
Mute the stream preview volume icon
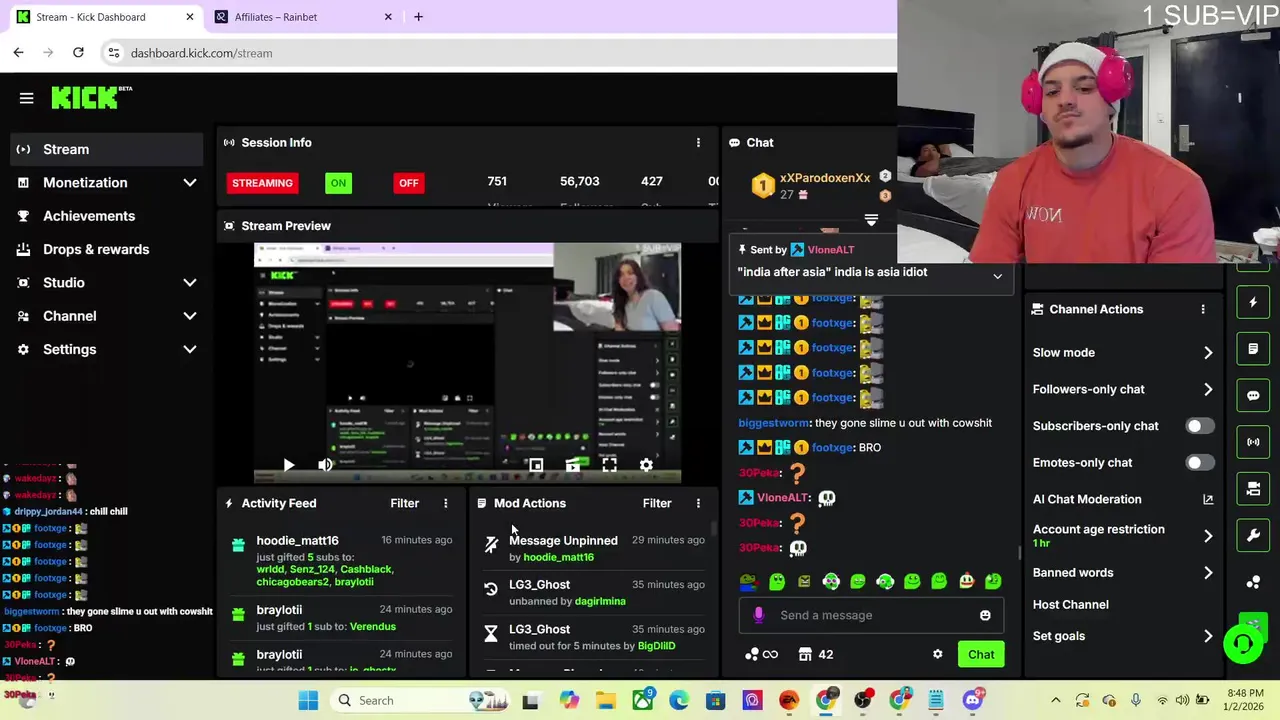point(325,465)
